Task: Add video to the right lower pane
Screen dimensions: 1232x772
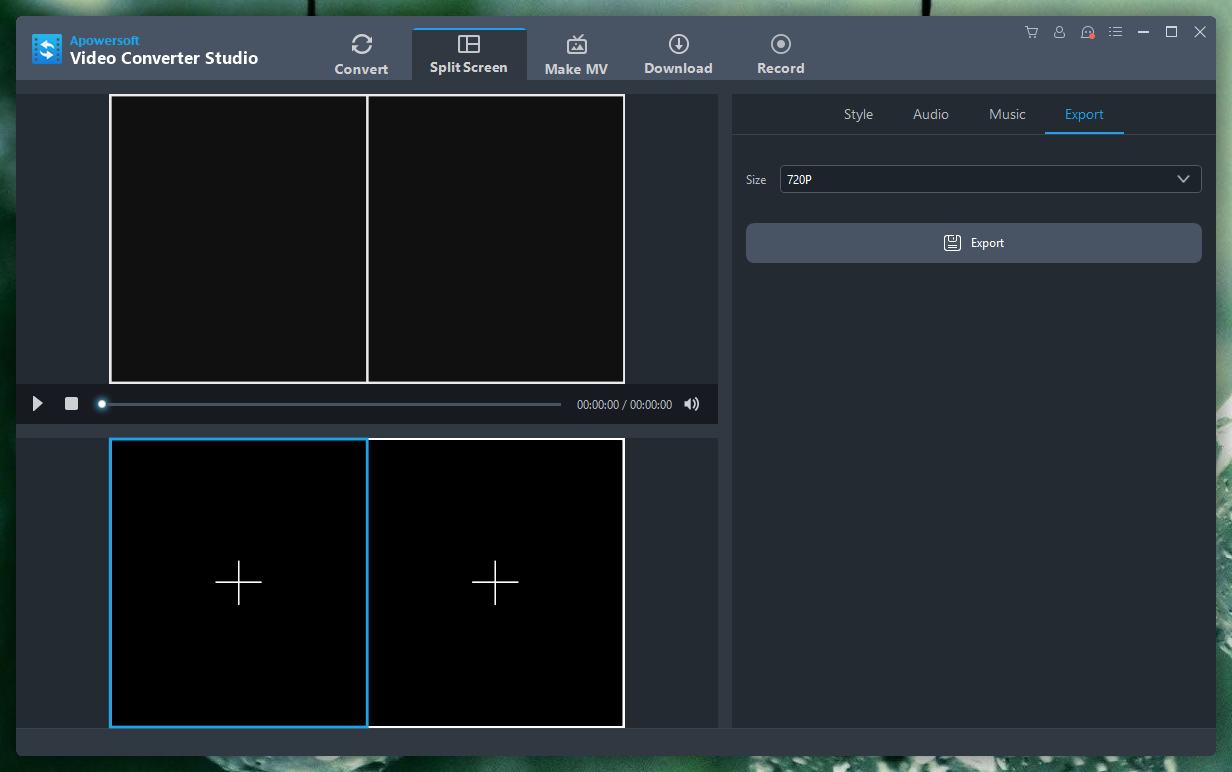Action: point(496,583)
